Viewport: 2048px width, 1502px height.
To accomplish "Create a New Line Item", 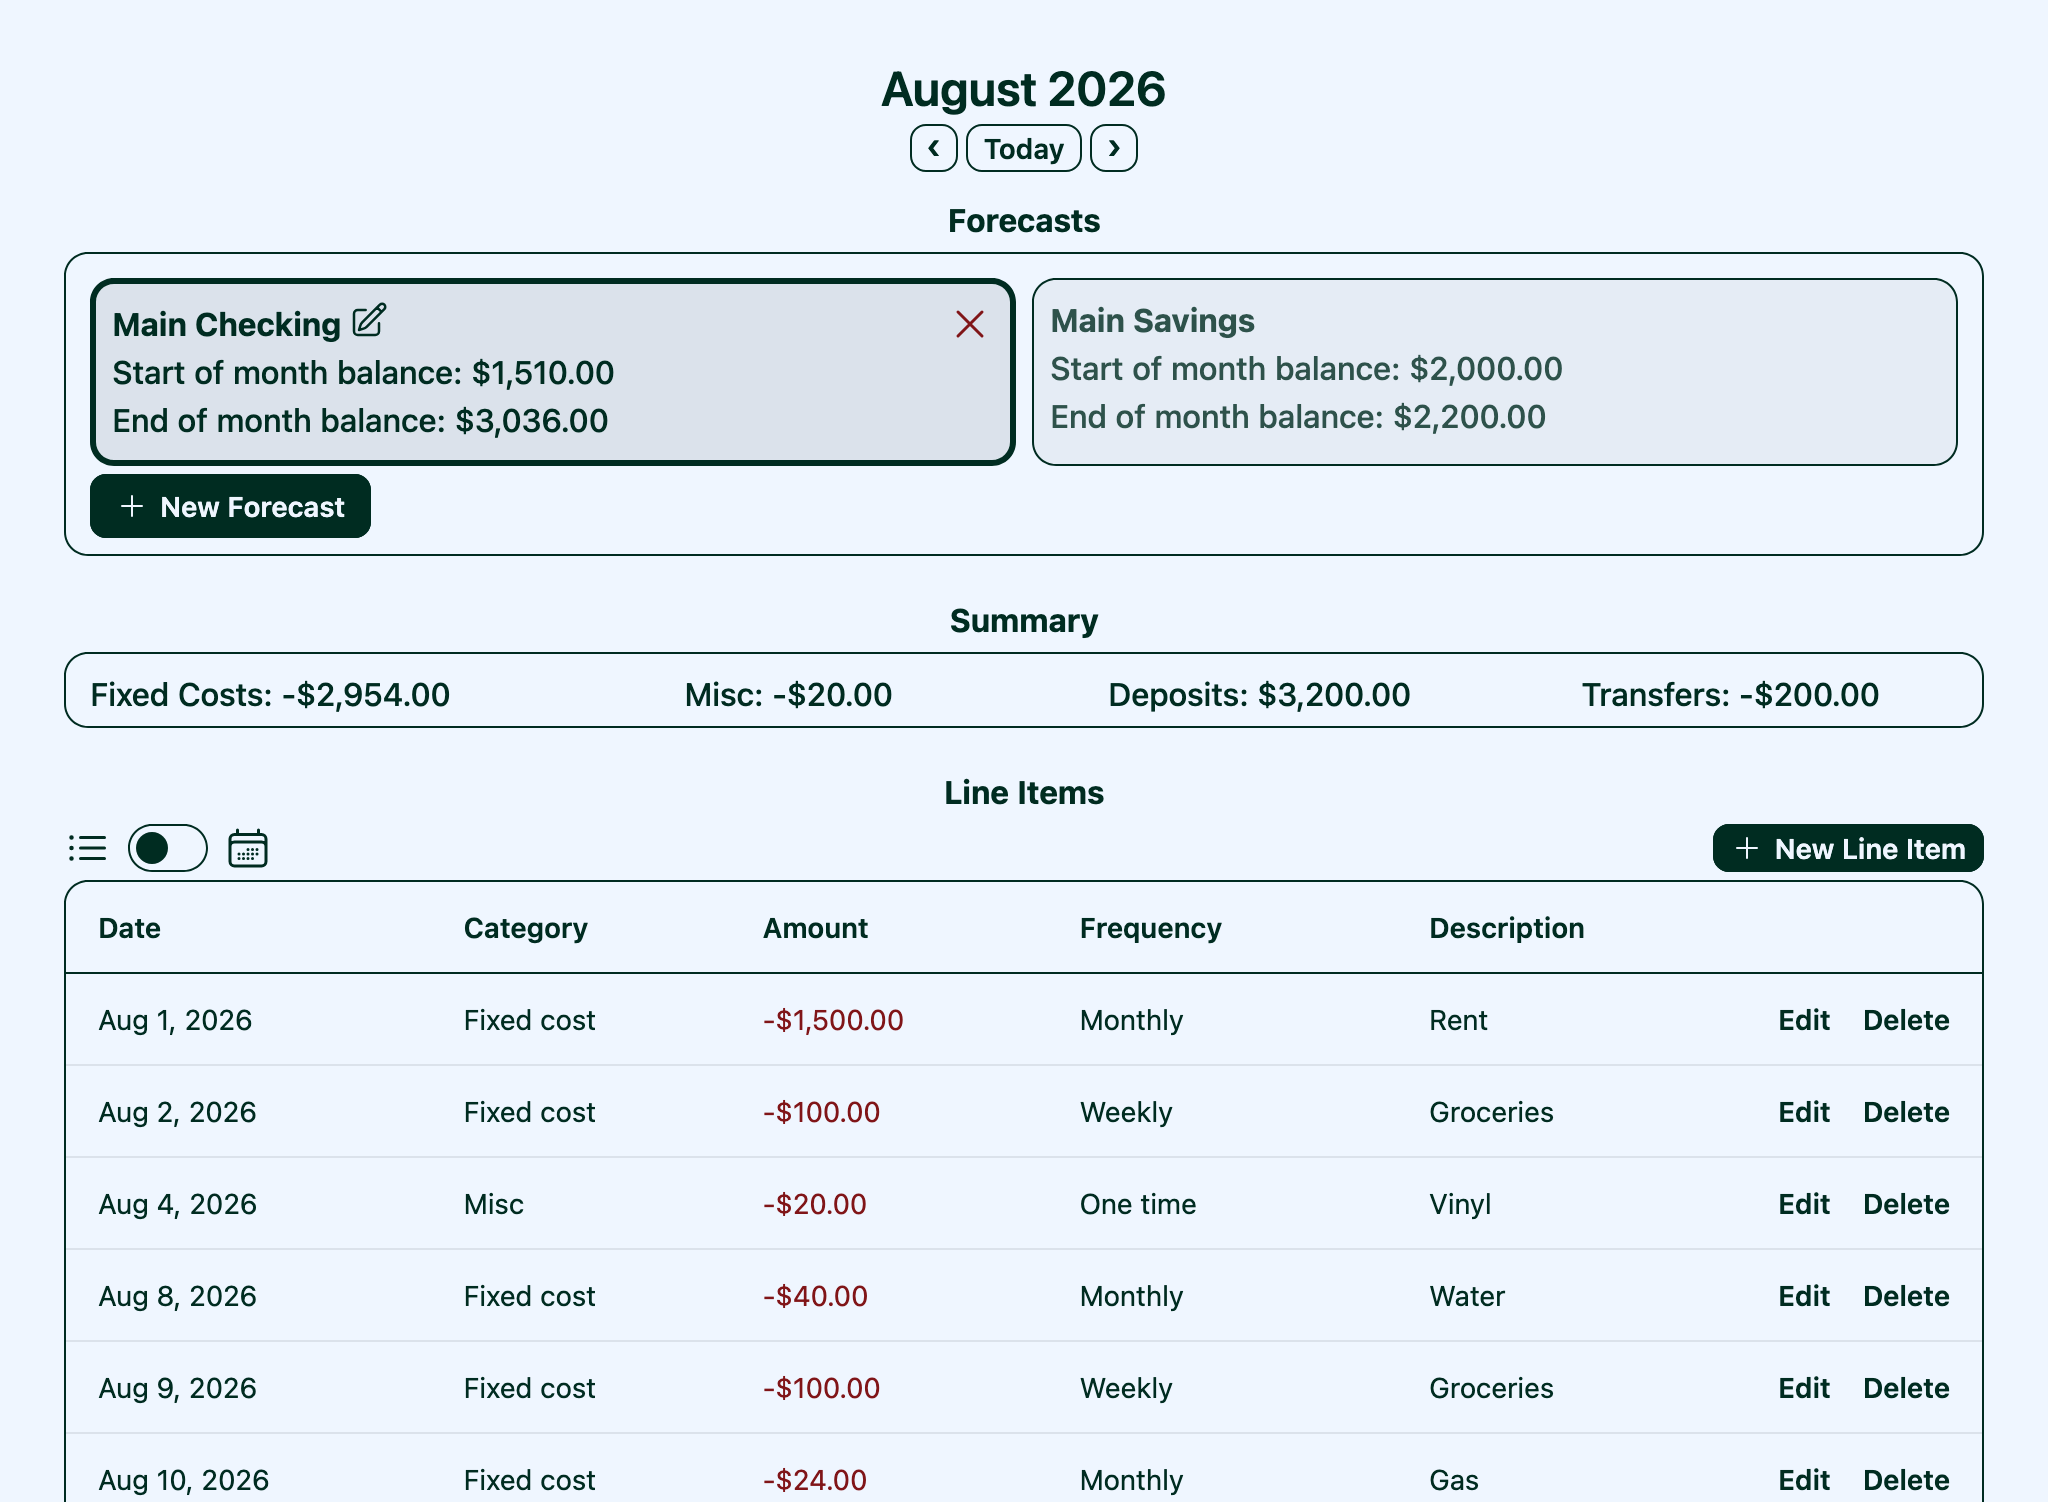I will (1847, 848).
